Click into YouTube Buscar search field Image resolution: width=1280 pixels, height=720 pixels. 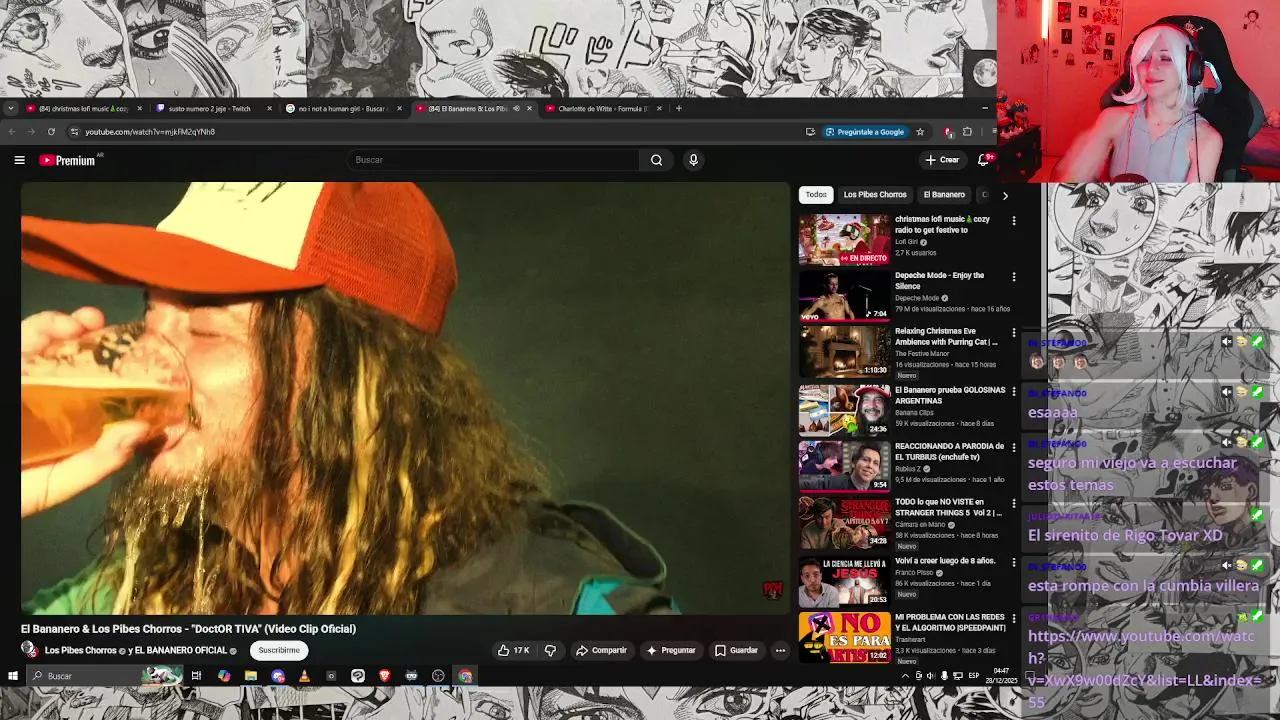point(495,160)
